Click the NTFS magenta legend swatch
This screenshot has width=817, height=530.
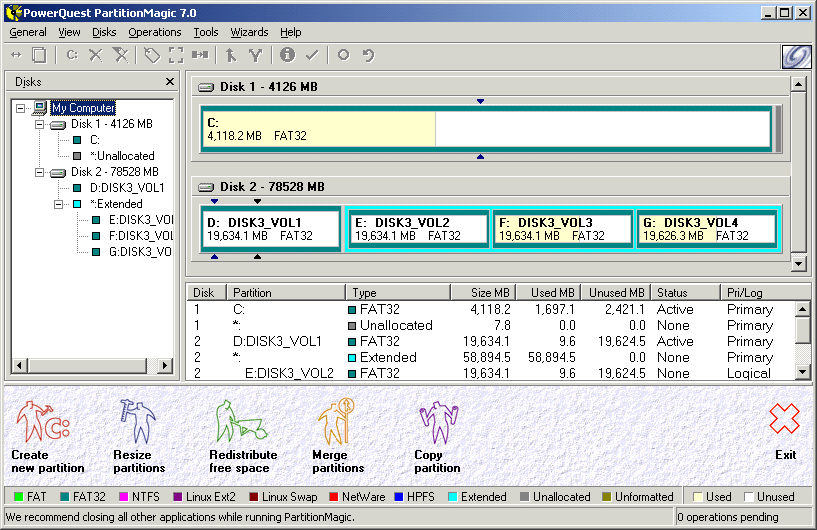coord(125,497)
